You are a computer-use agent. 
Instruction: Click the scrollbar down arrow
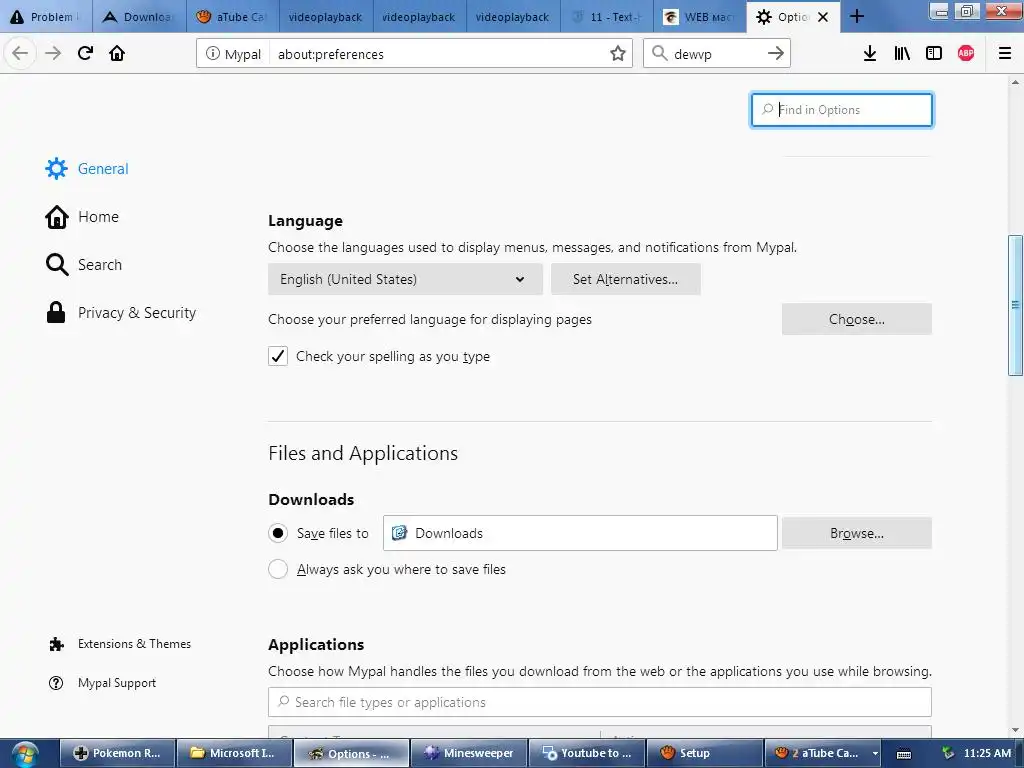(x=1015, y=730)
